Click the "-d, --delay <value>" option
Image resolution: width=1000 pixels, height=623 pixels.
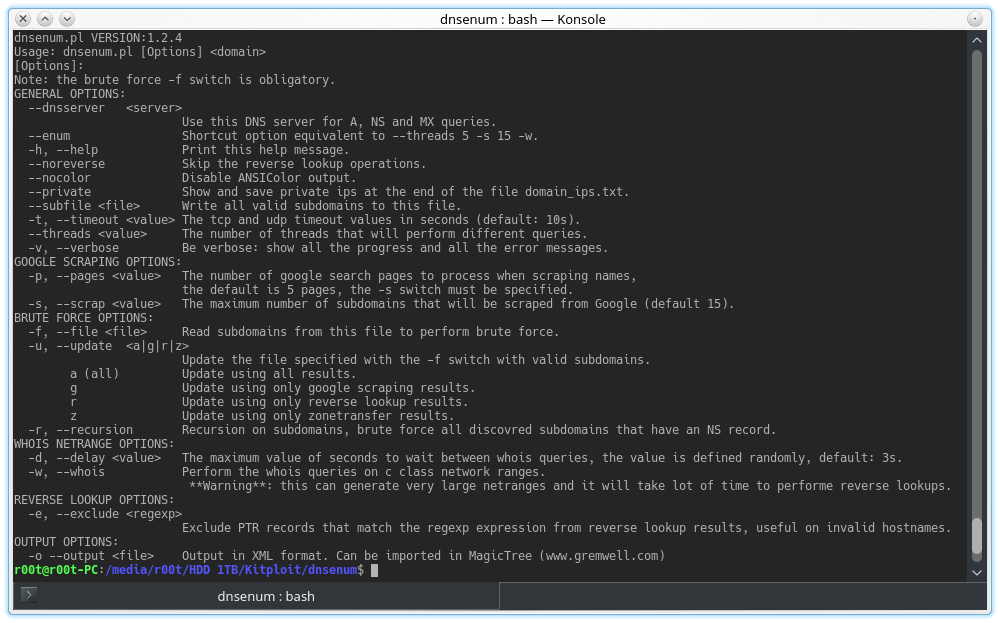[94, 458]
